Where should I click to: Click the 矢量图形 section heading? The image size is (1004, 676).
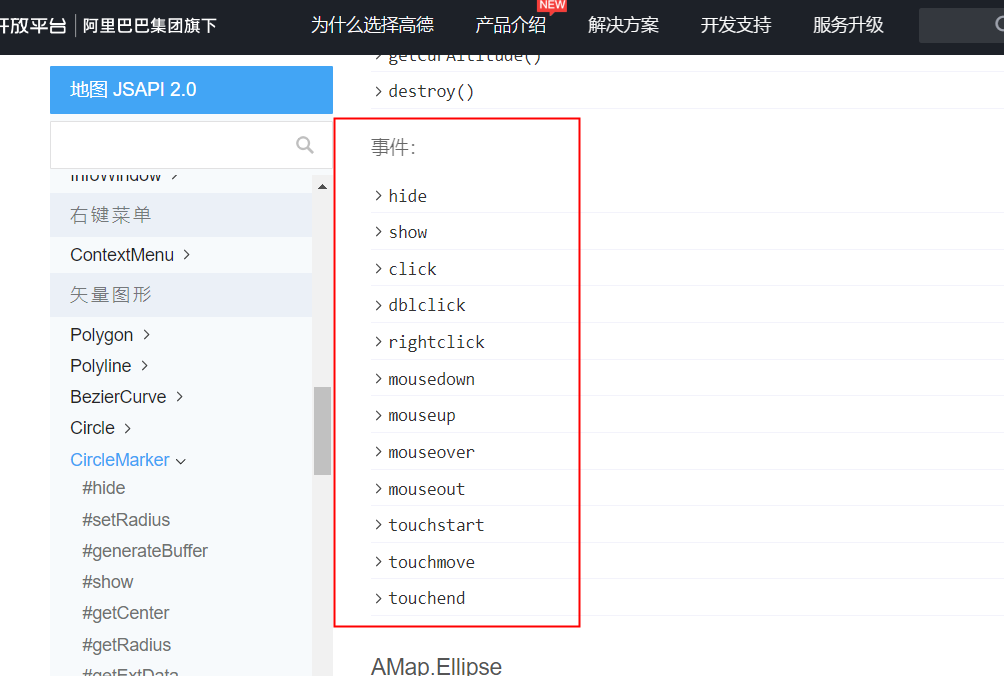111,294
